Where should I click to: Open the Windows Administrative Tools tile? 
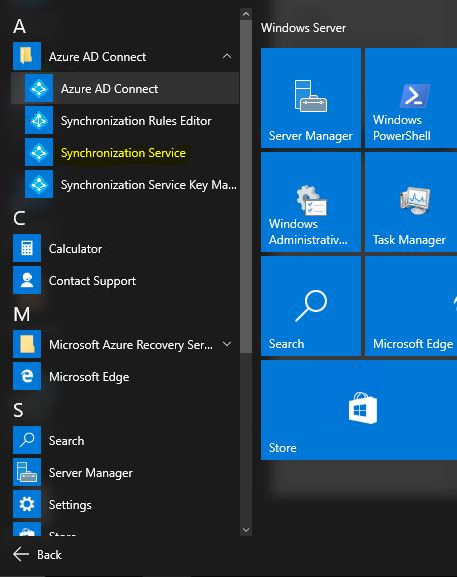(x=311, y=202)
